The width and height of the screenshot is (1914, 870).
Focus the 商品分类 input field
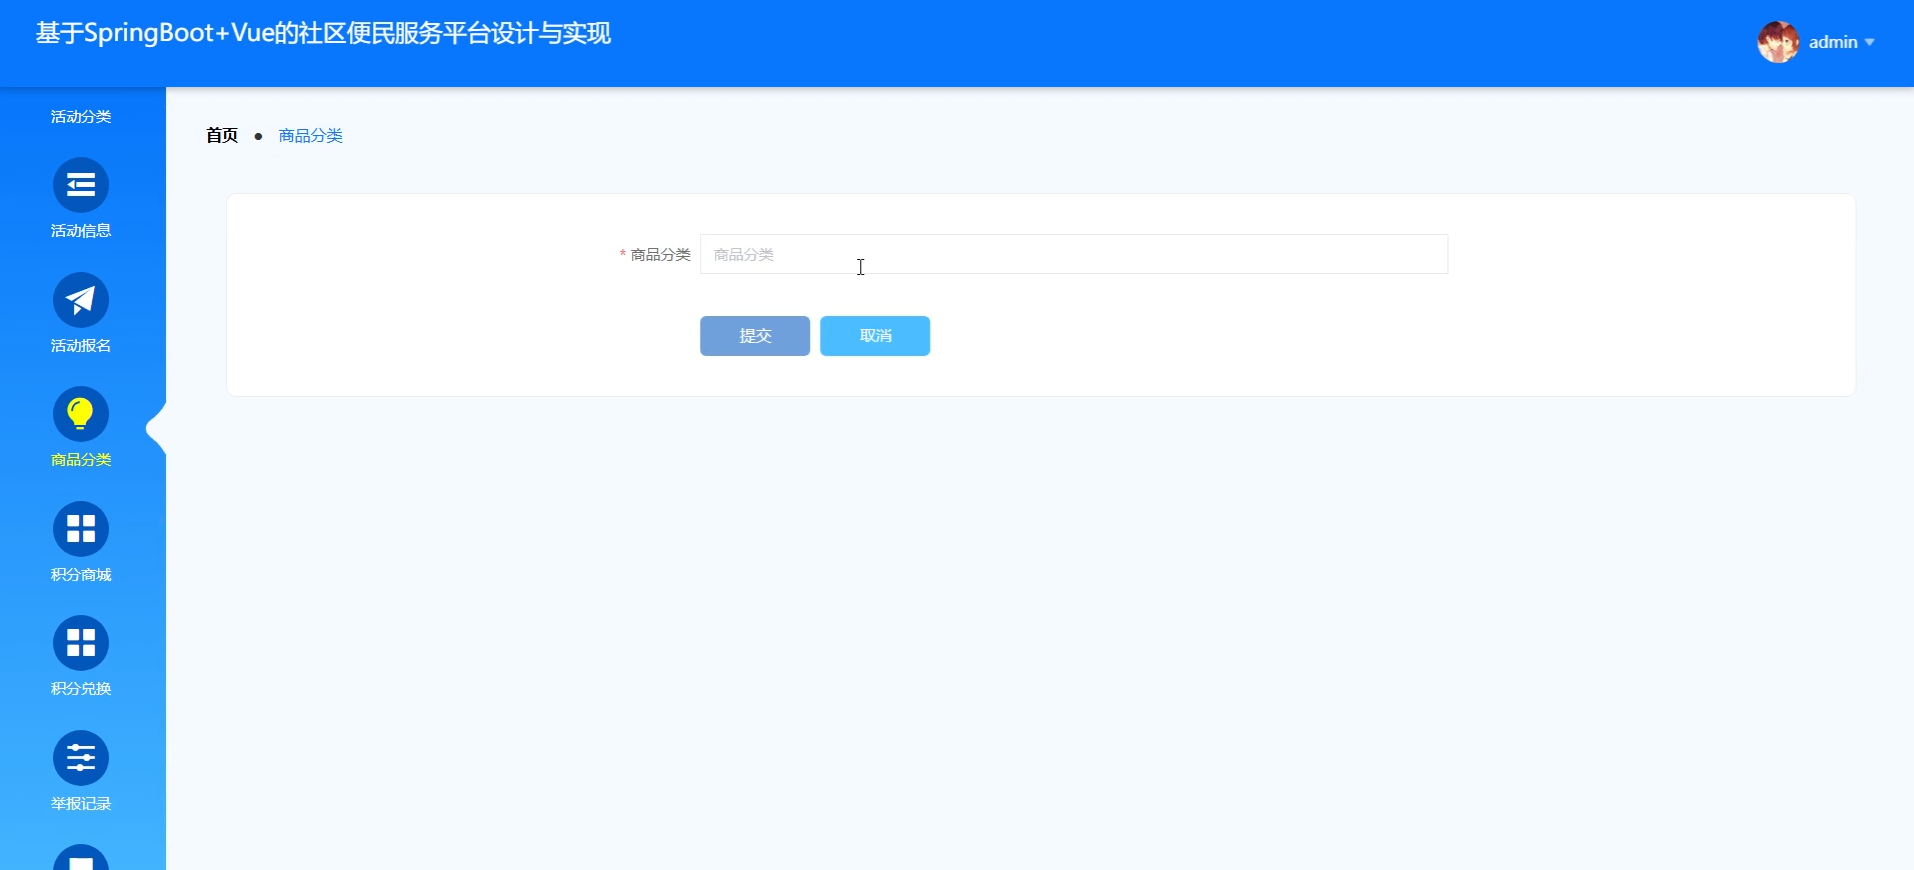point(1074,254)
